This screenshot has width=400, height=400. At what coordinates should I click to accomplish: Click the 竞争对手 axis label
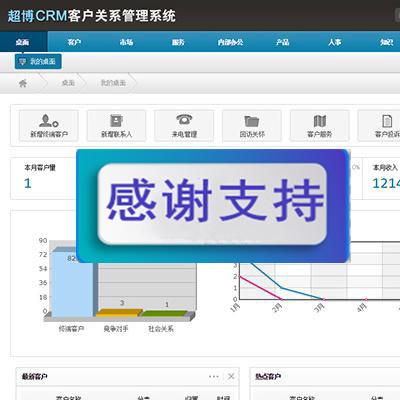pyautogui.click(x=116, y=329)
